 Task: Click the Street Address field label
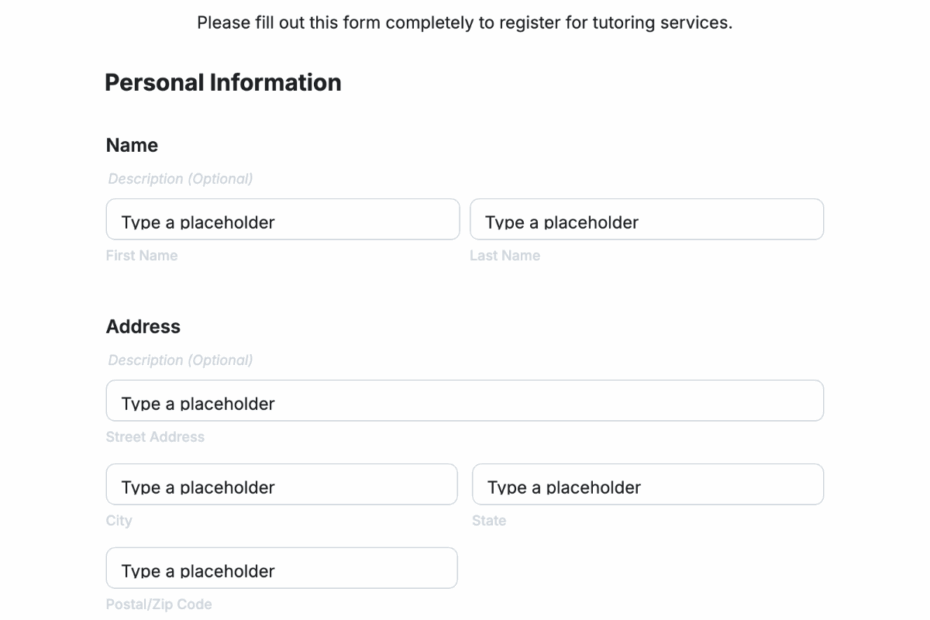pyautogui.click(x=155, y=437)
